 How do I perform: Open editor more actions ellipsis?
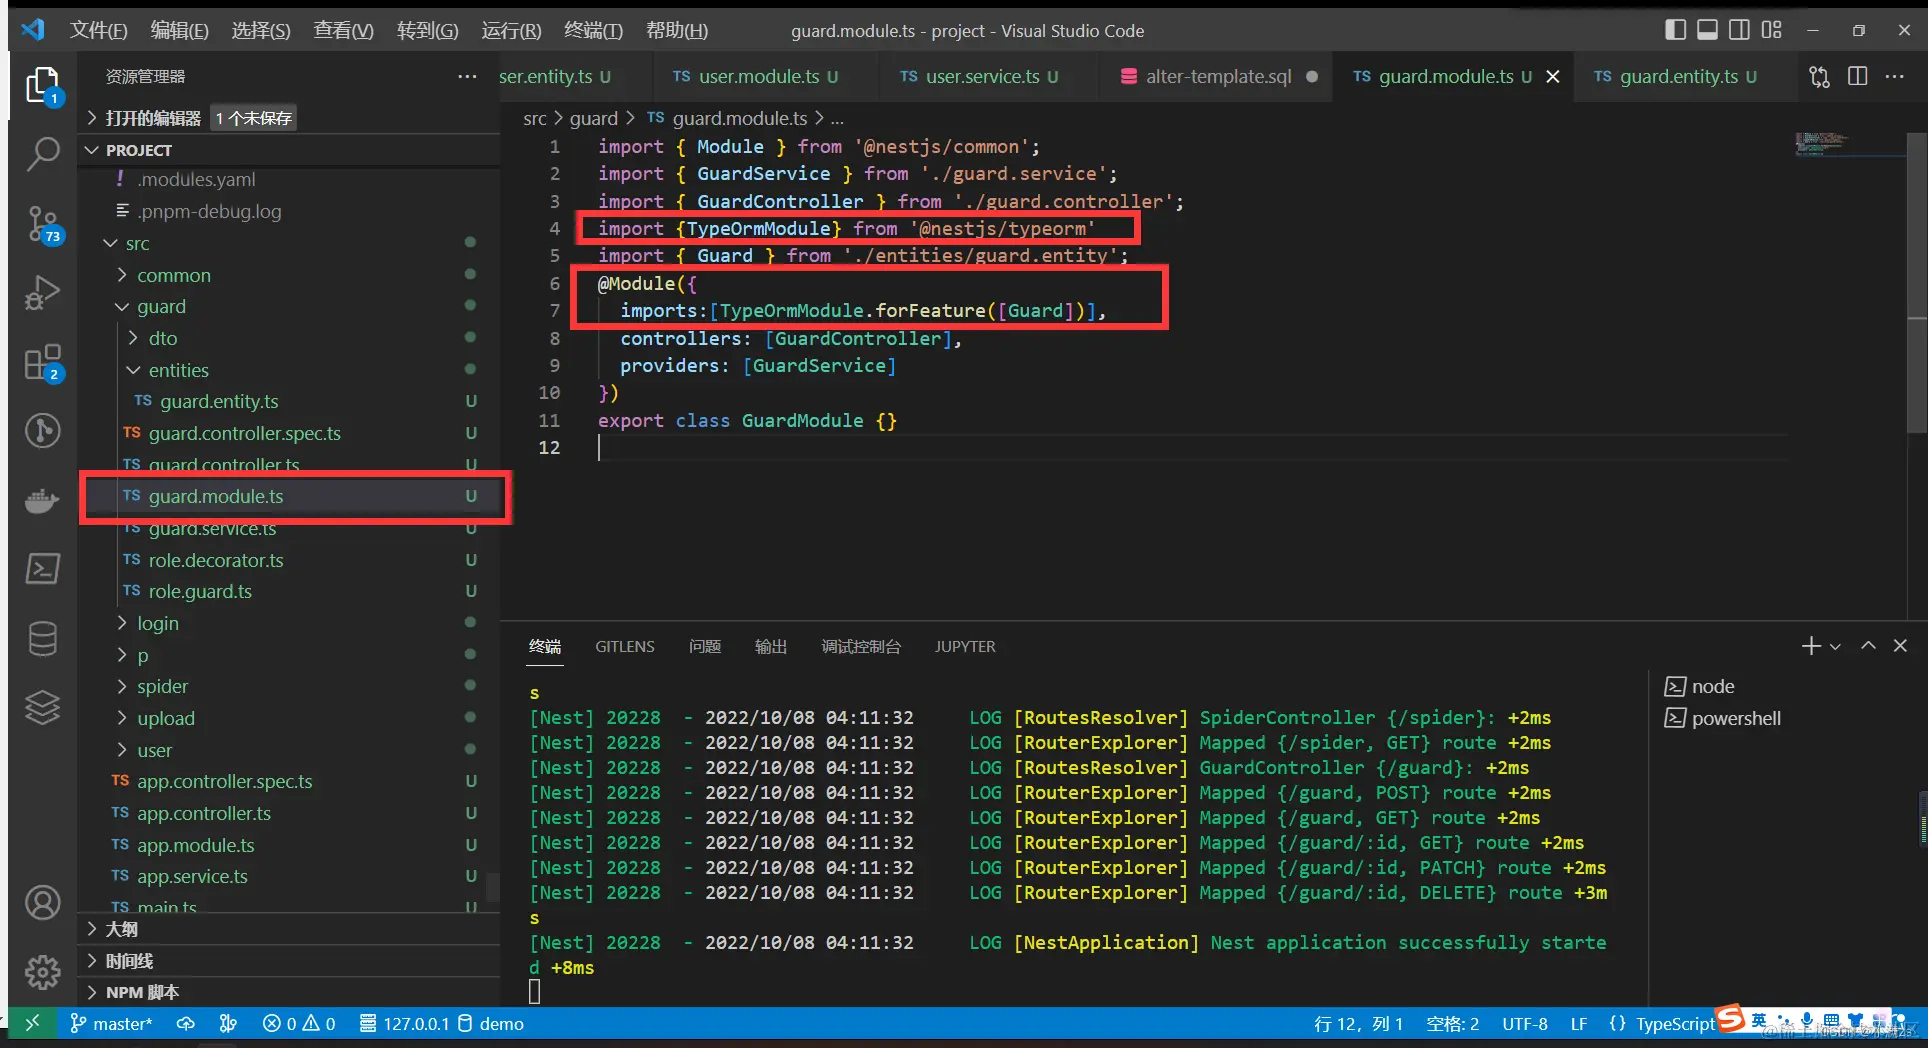[x=1895, y=76]
